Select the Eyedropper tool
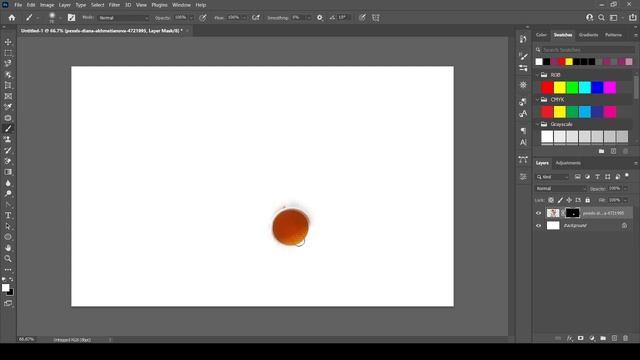Screen dimensions: 640x360 8,107
